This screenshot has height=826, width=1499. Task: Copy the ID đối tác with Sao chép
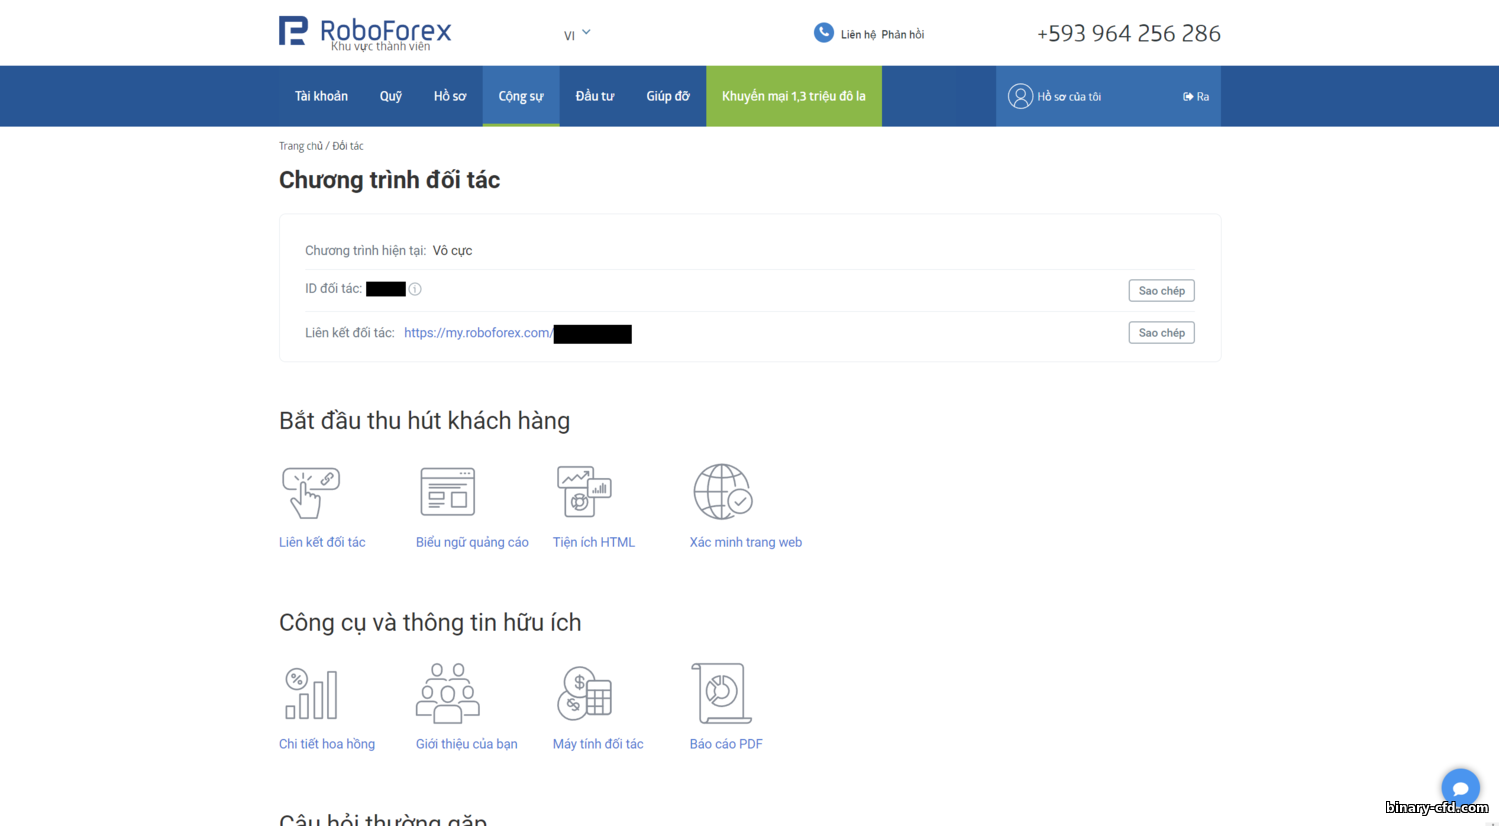coord(1161,291)
